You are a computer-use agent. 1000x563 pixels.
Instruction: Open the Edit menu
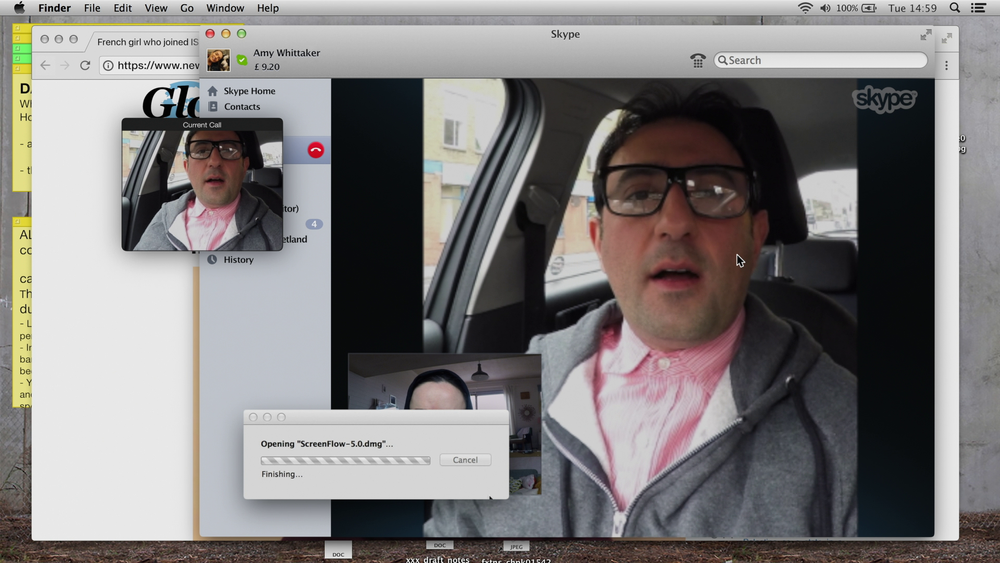(x=122, y=8)
